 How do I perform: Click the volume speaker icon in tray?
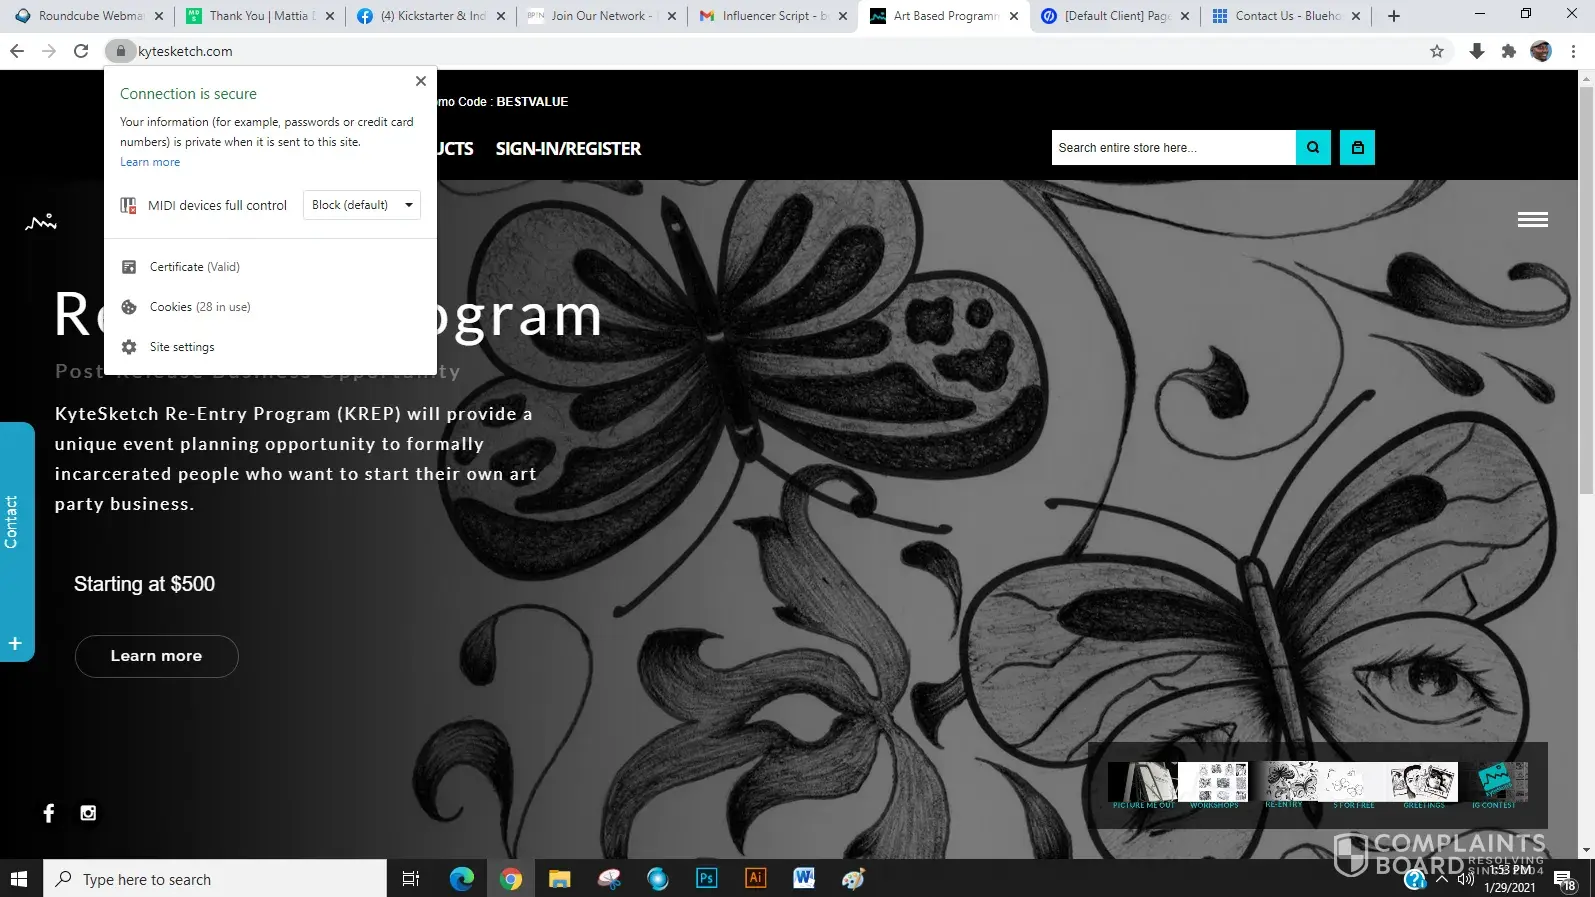point(1465,880)
